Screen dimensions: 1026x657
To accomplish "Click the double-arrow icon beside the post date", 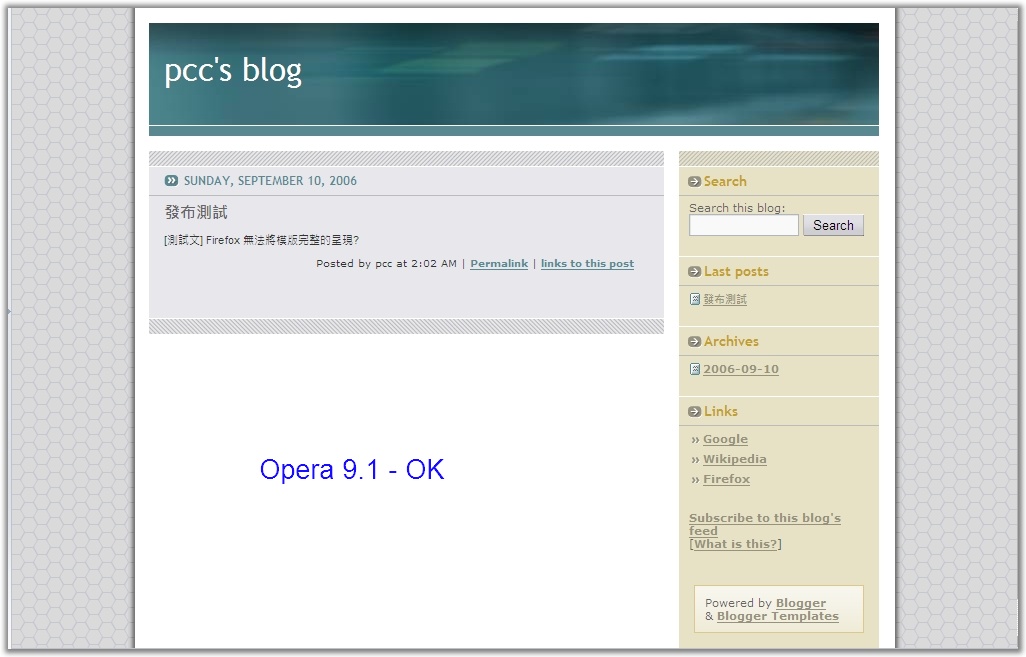I will click(x=171, y=181).
